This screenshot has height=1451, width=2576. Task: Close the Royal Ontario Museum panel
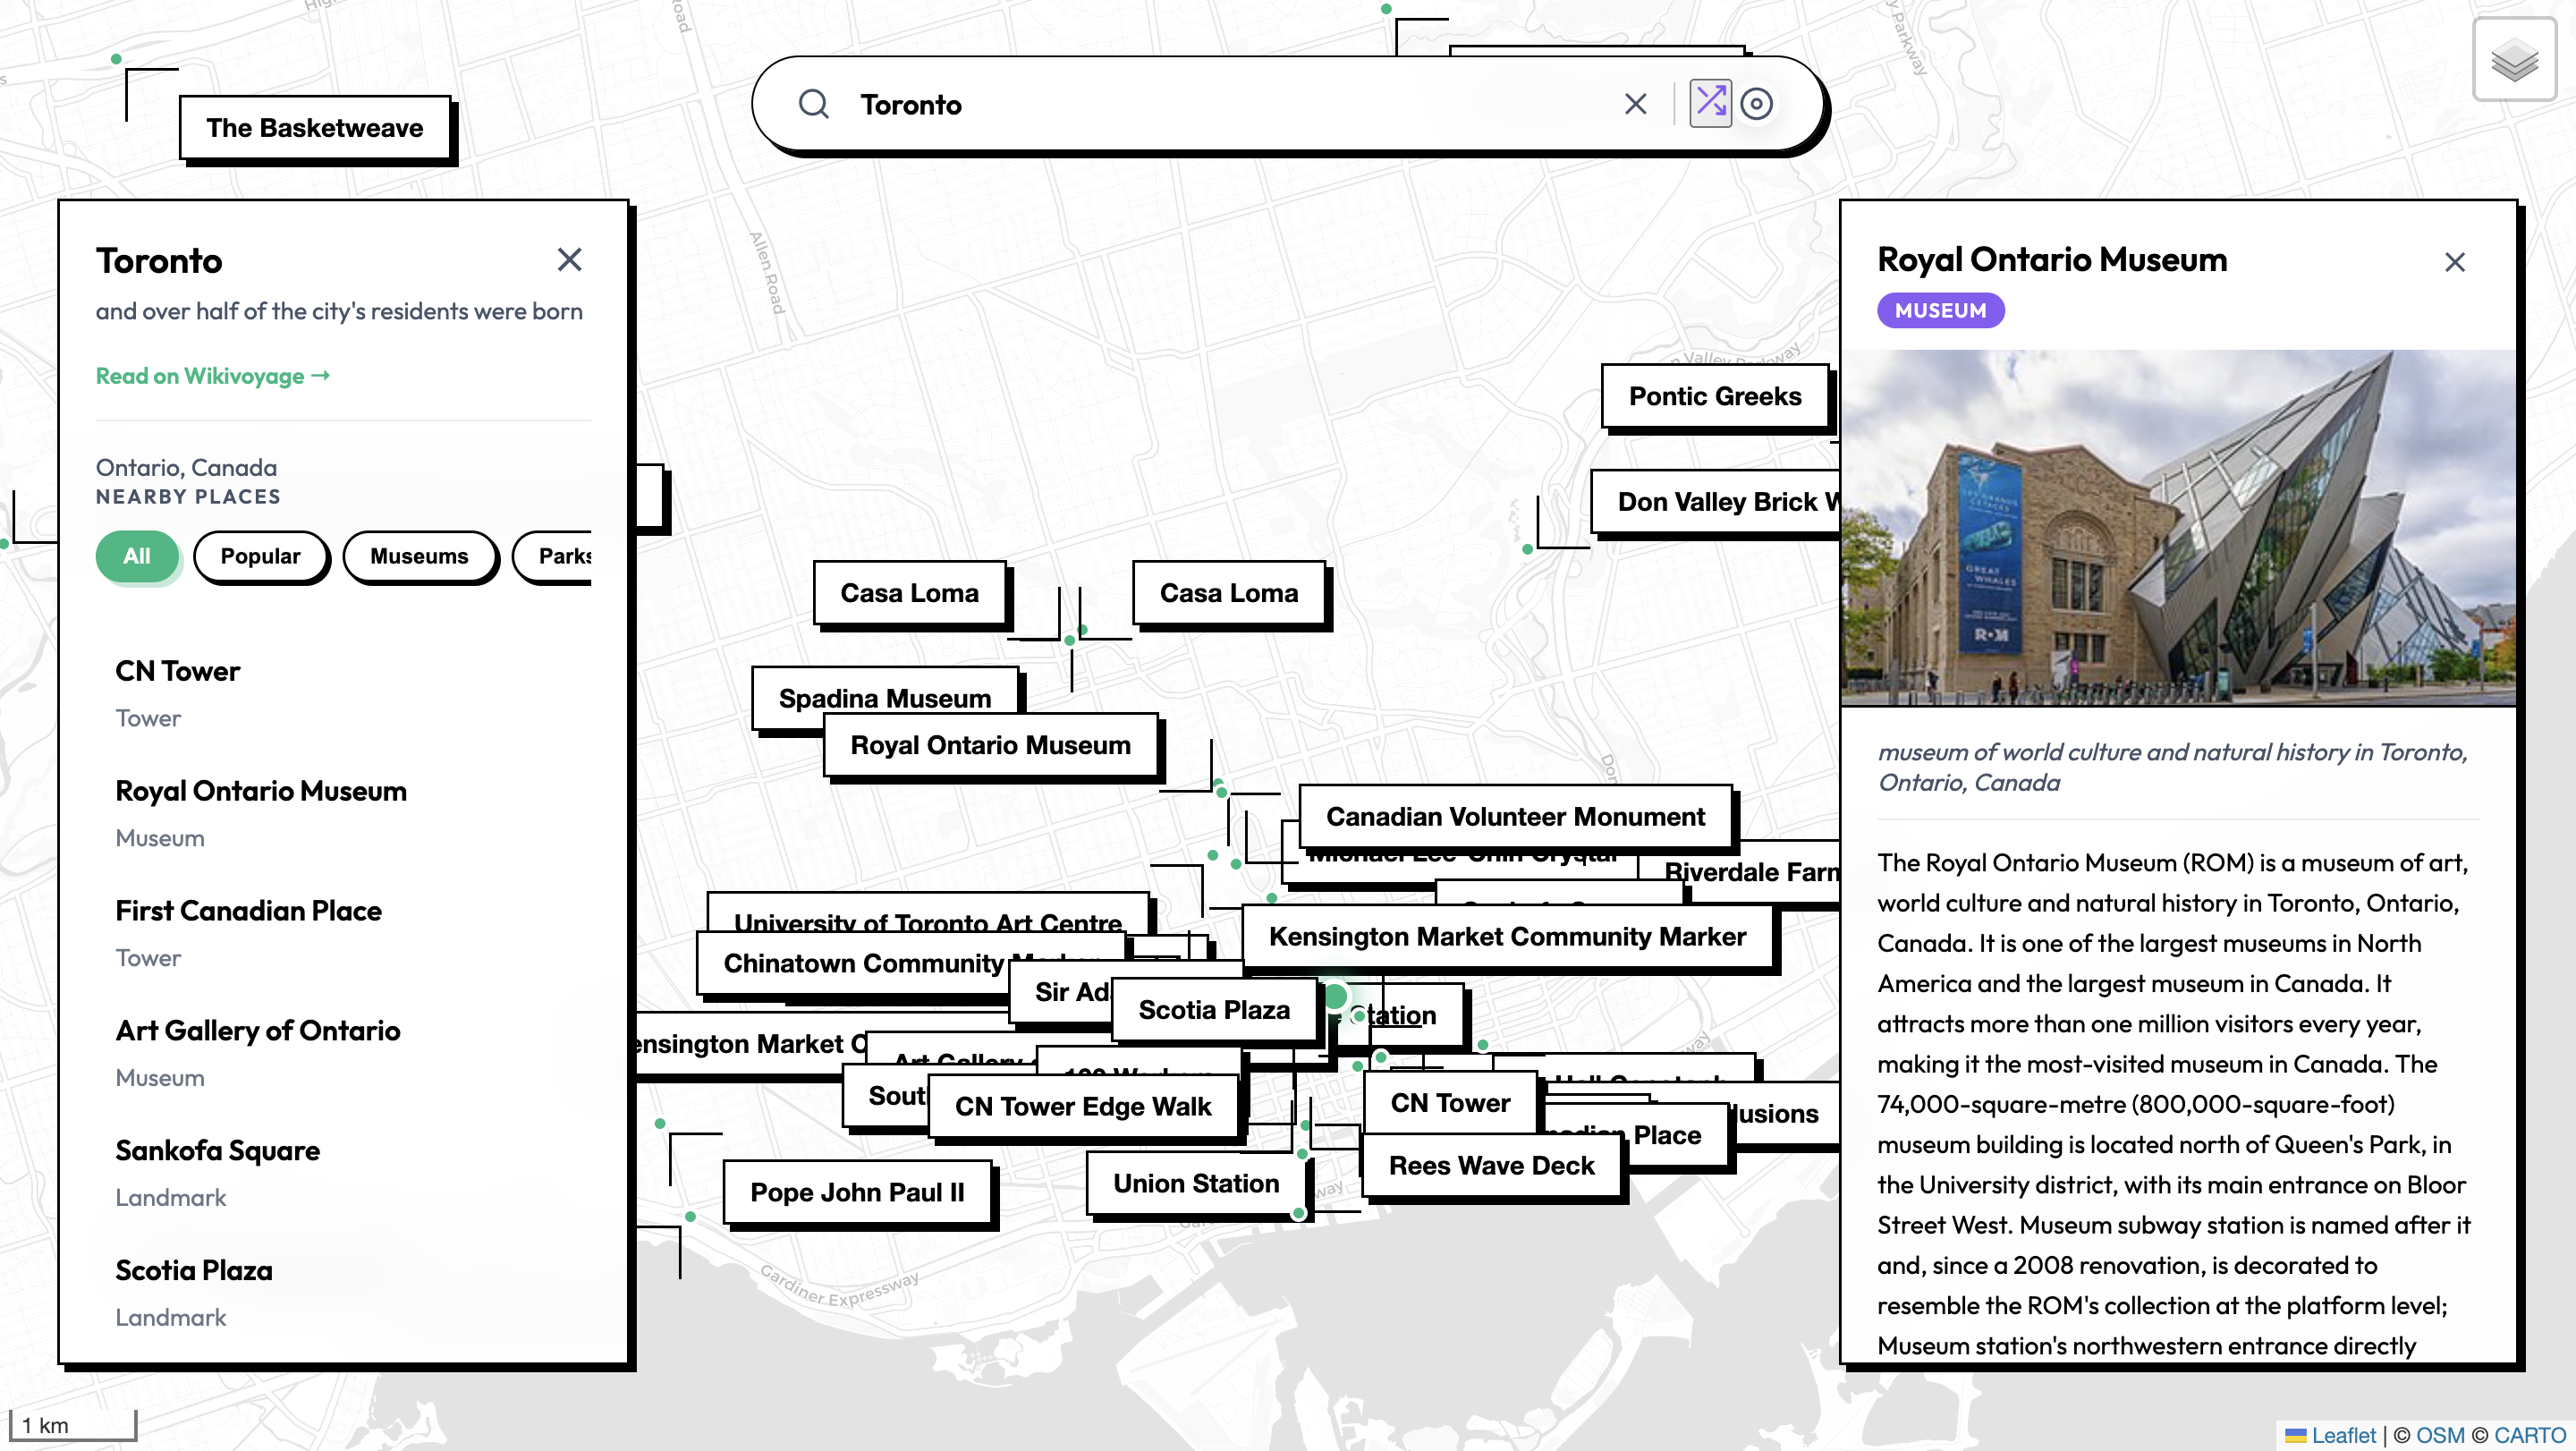(2456, 261)
